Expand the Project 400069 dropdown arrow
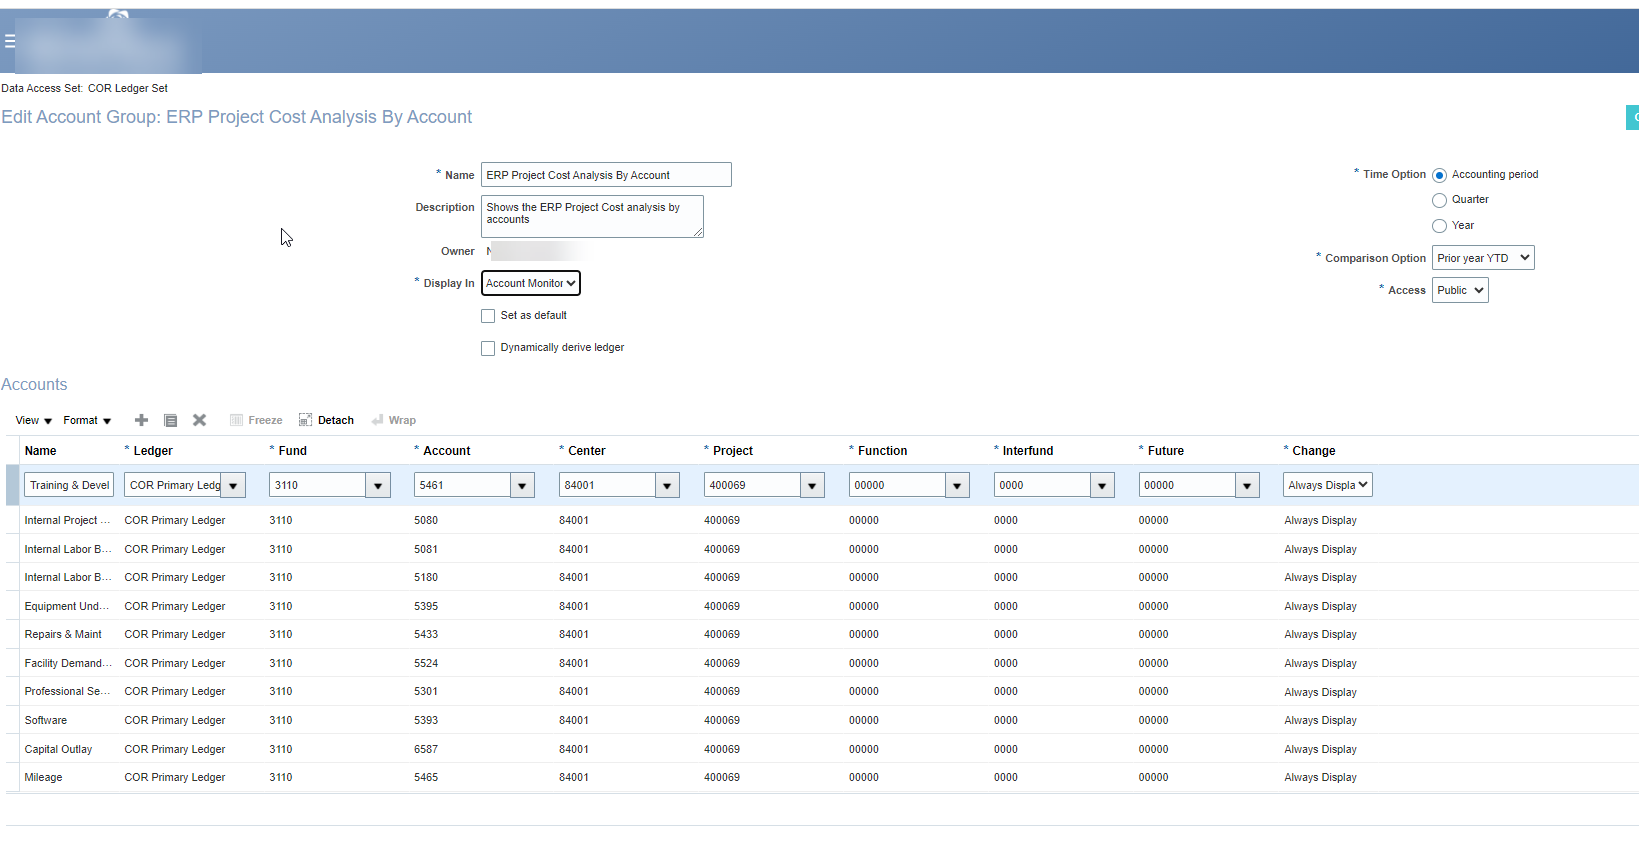1639x852 pixels. pos(812,485)
